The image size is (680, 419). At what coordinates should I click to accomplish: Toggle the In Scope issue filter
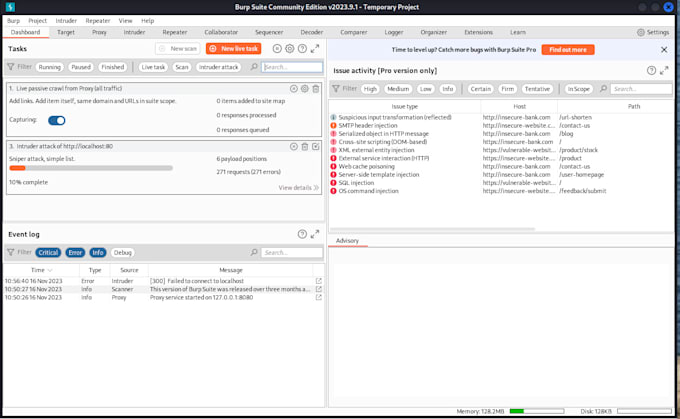[x=579, y=88]
